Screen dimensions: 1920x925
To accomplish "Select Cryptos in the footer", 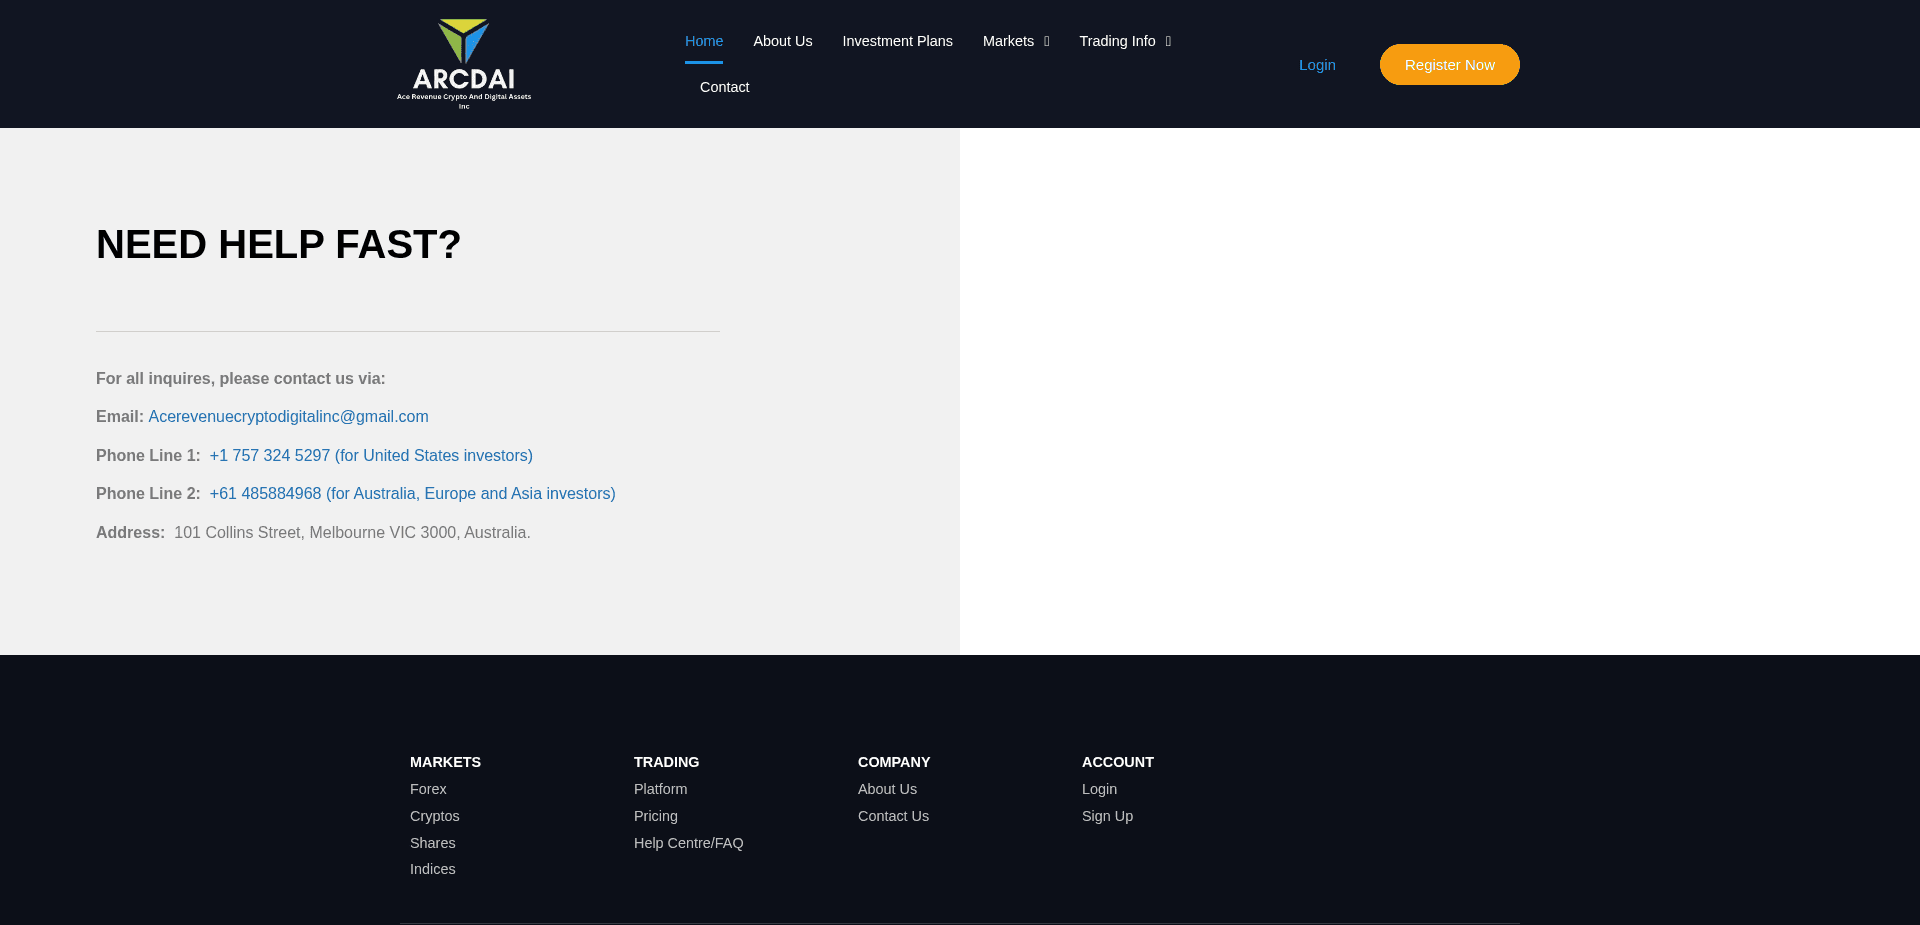I will [x=435, y=816].
